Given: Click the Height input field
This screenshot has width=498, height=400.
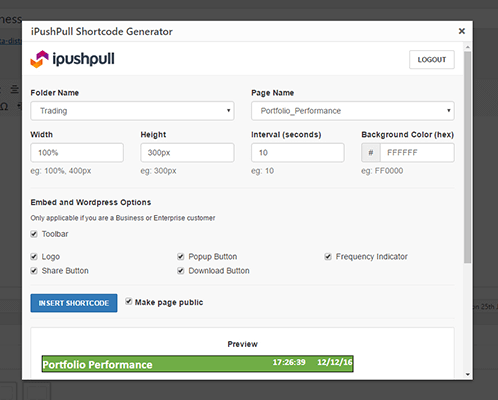Looking at the screenshot, I should pos(187,153).
